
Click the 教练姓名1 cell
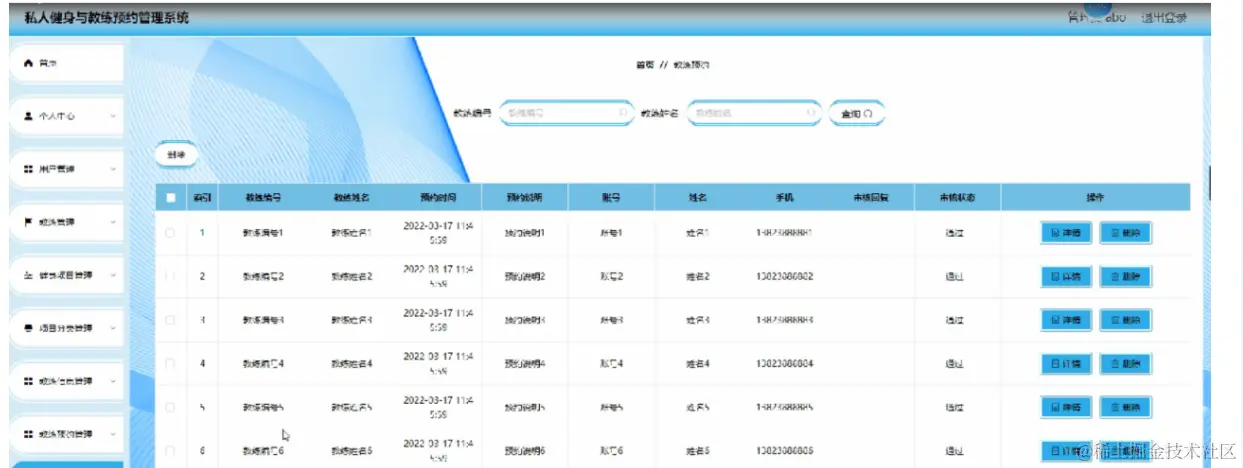351,233
